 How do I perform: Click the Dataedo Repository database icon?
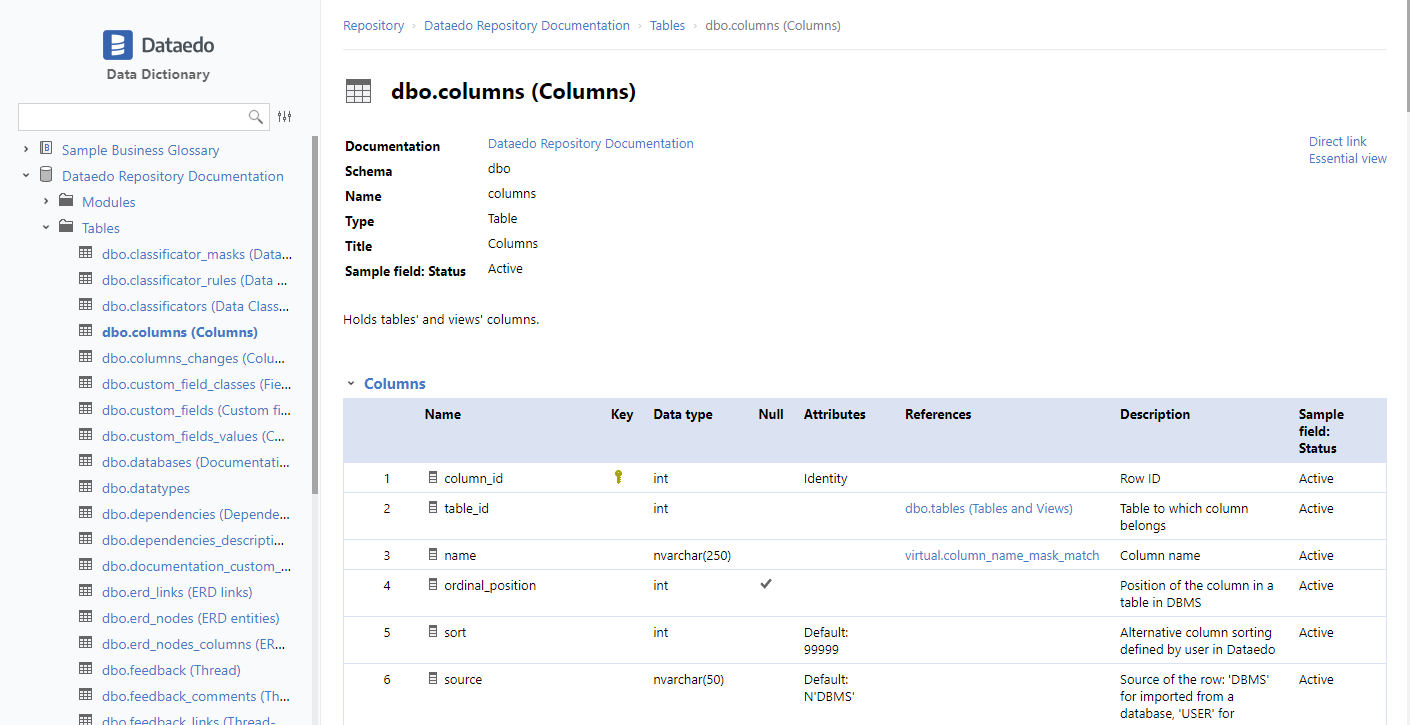coord(46,175)
